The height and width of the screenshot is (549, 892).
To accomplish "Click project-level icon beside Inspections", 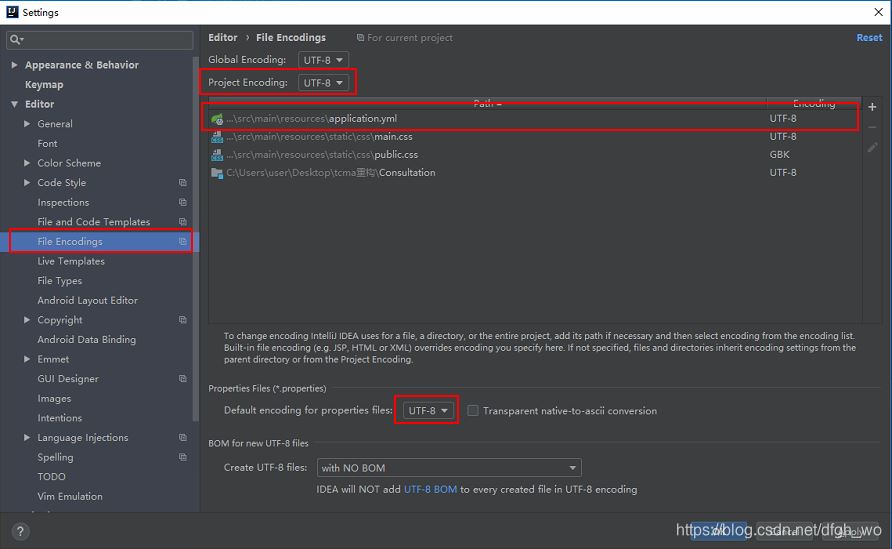I will click(183, 203).
